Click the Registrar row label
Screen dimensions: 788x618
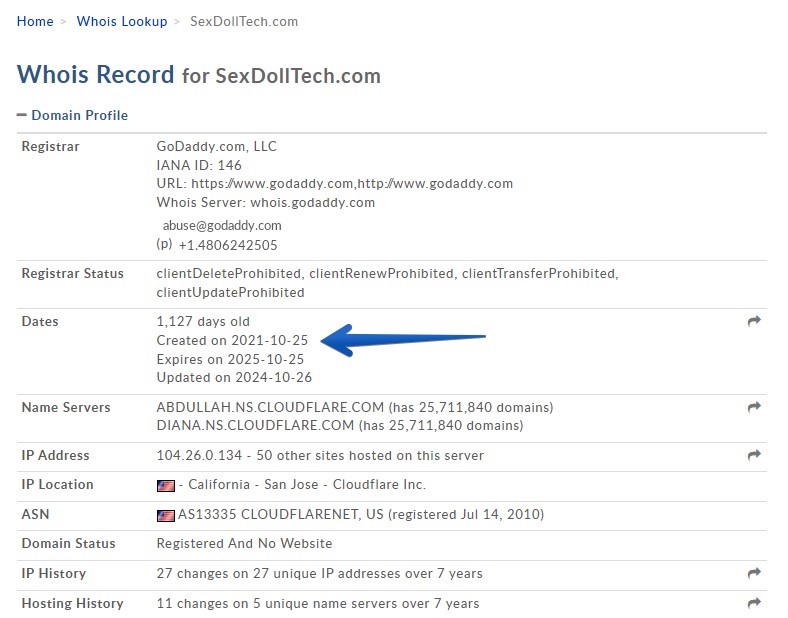(x=50, y=146)
